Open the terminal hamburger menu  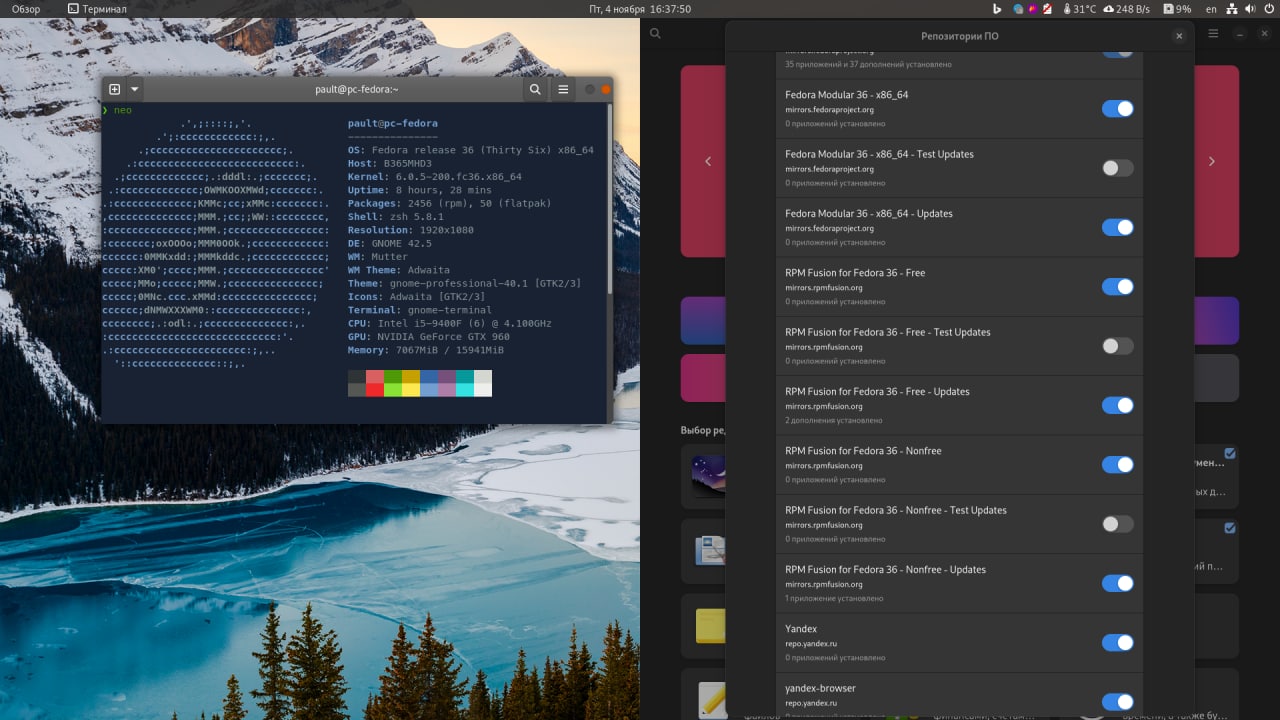click(x=563, y=89)
